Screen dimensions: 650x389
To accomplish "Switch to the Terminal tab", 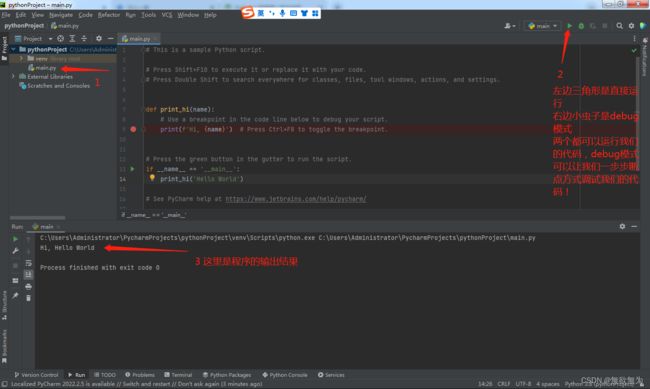I will (x=178, y=375).
